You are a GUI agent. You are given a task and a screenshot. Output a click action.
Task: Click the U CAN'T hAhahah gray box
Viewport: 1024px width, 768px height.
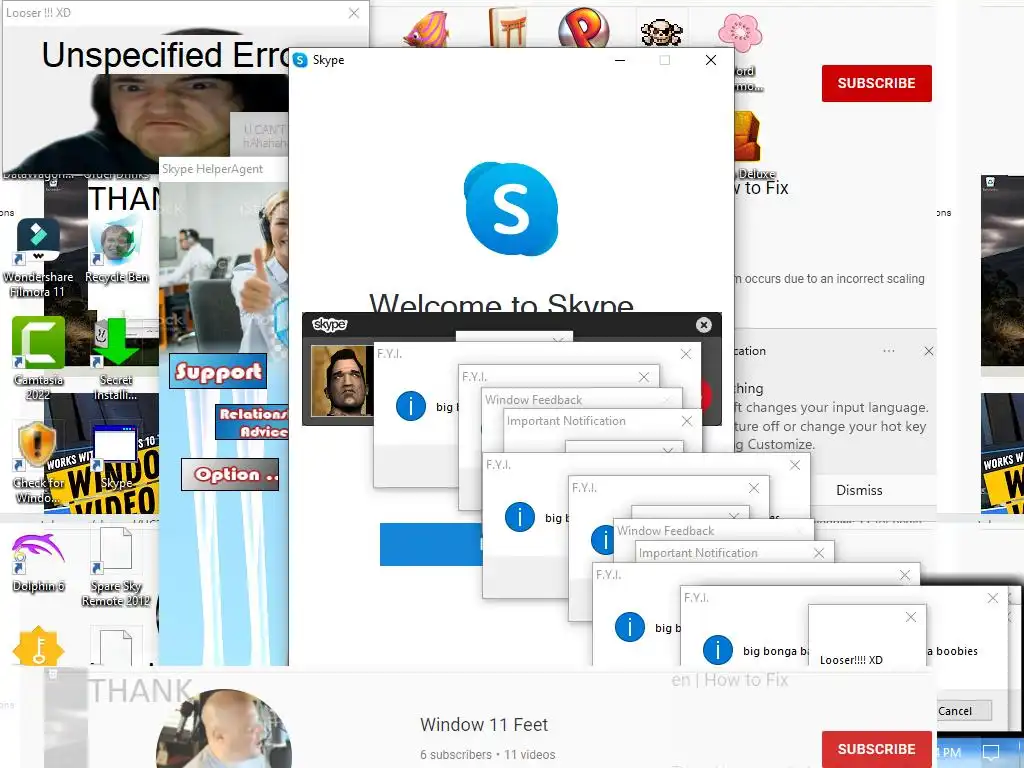[x=260, y=135]
